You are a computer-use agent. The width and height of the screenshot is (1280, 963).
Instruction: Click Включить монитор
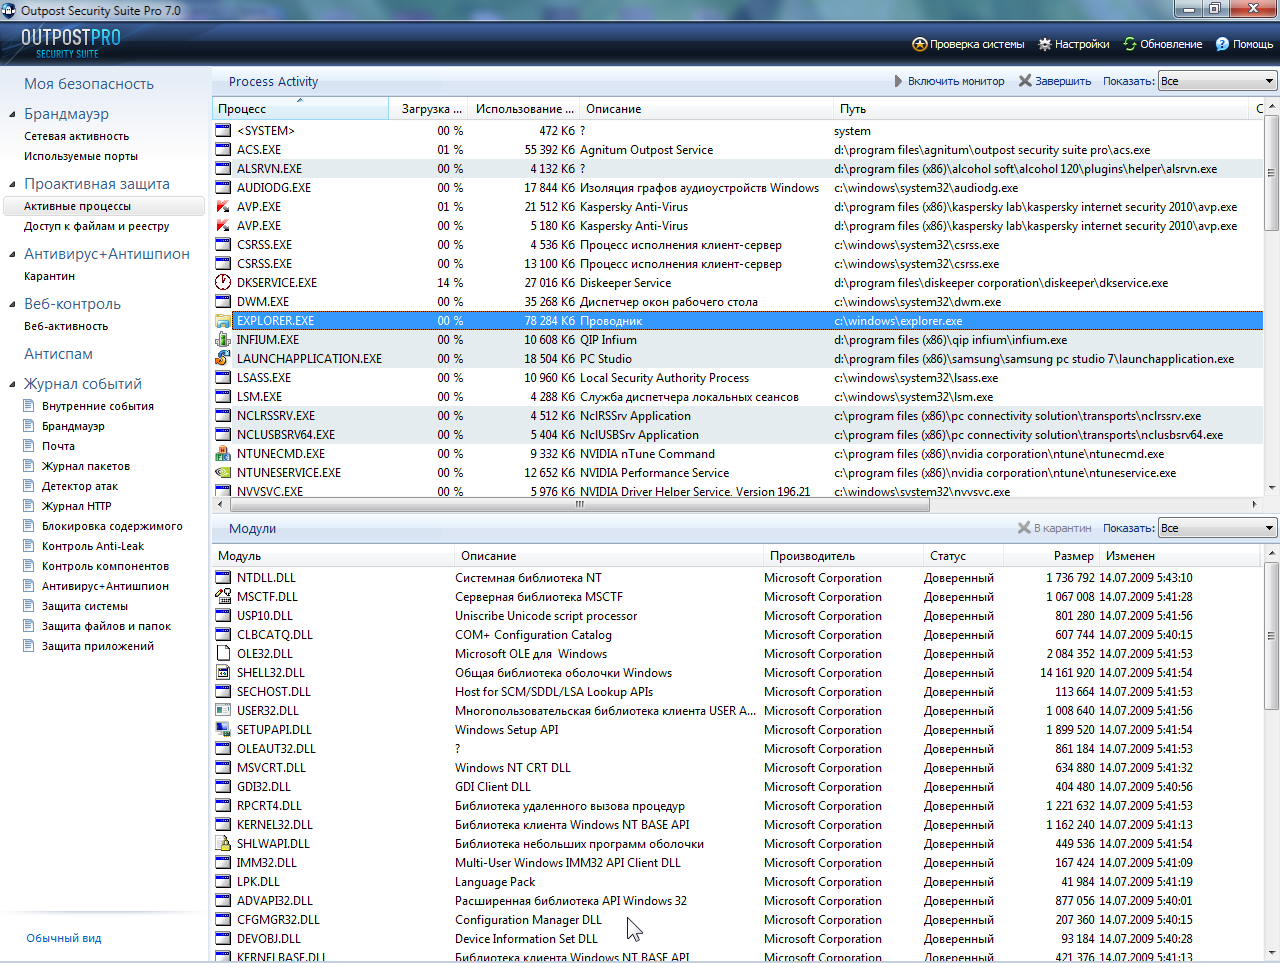click(x=949, y=81)
